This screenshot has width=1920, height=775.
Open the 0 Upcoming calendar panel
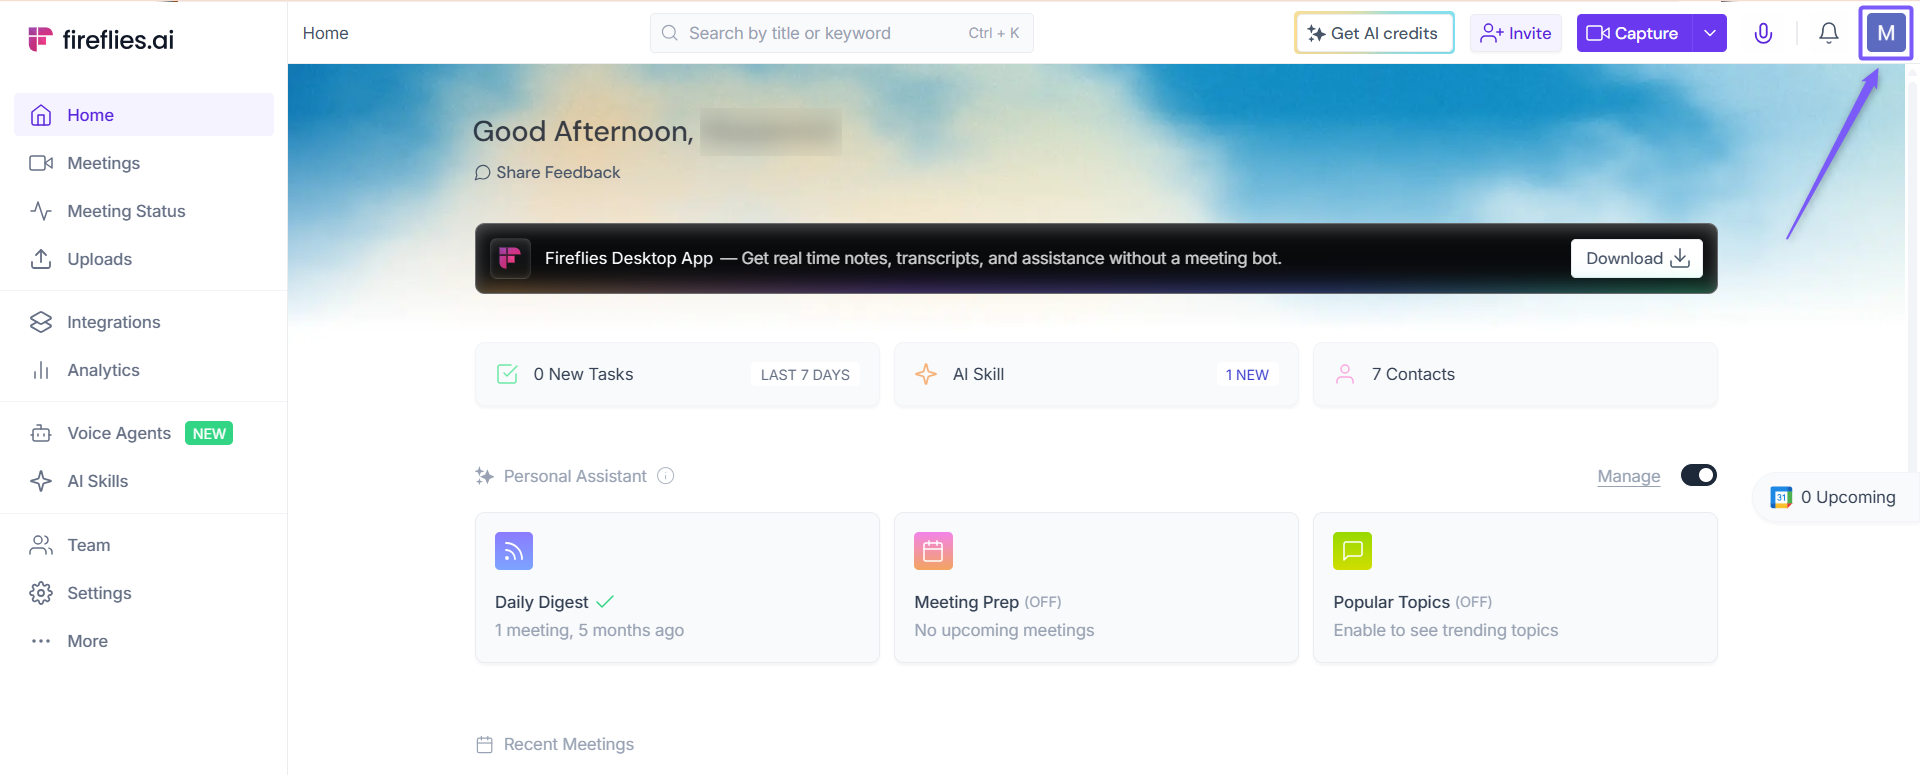click(1836, 497)
